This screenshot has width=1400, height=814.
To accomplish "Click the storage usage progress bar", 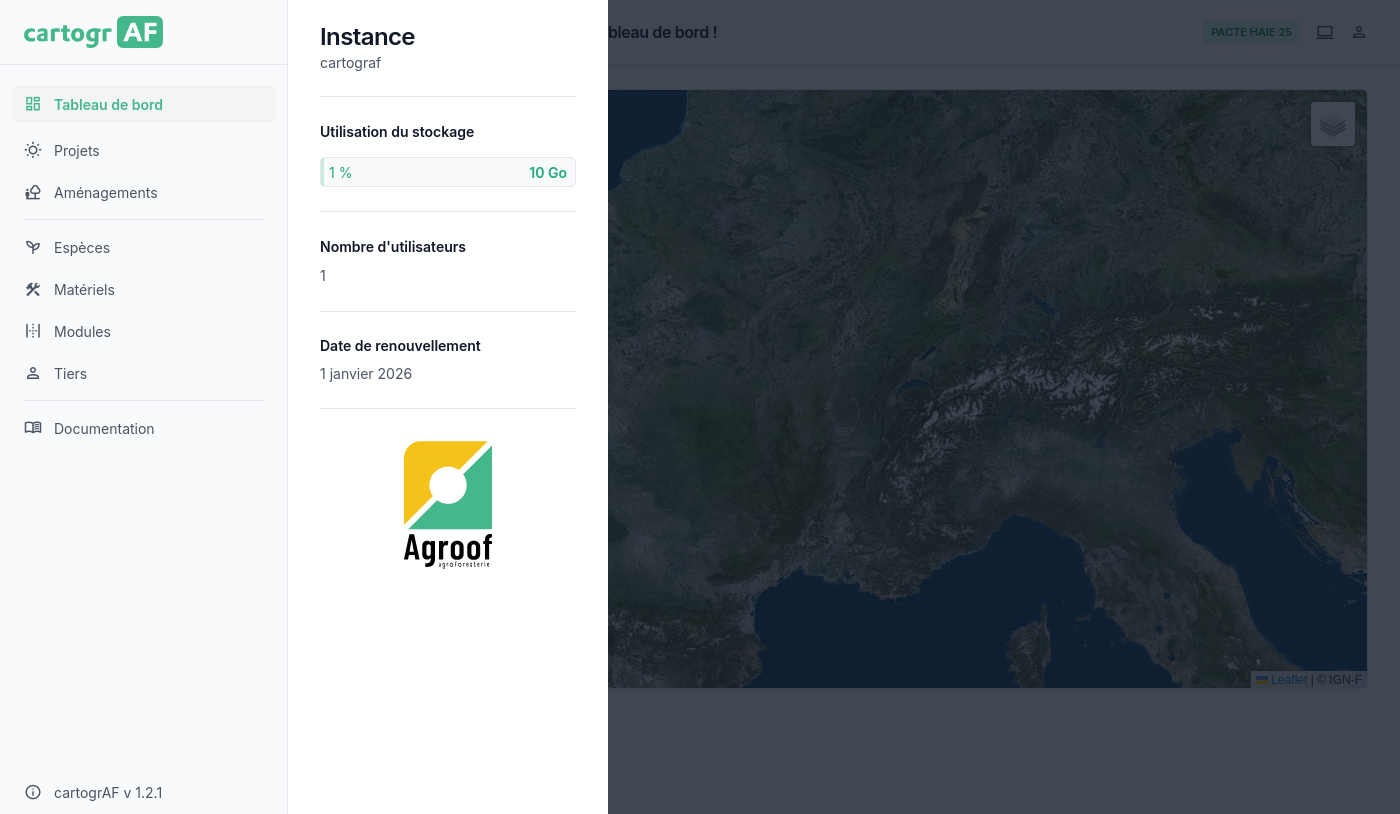I will [x=447, y=172].
